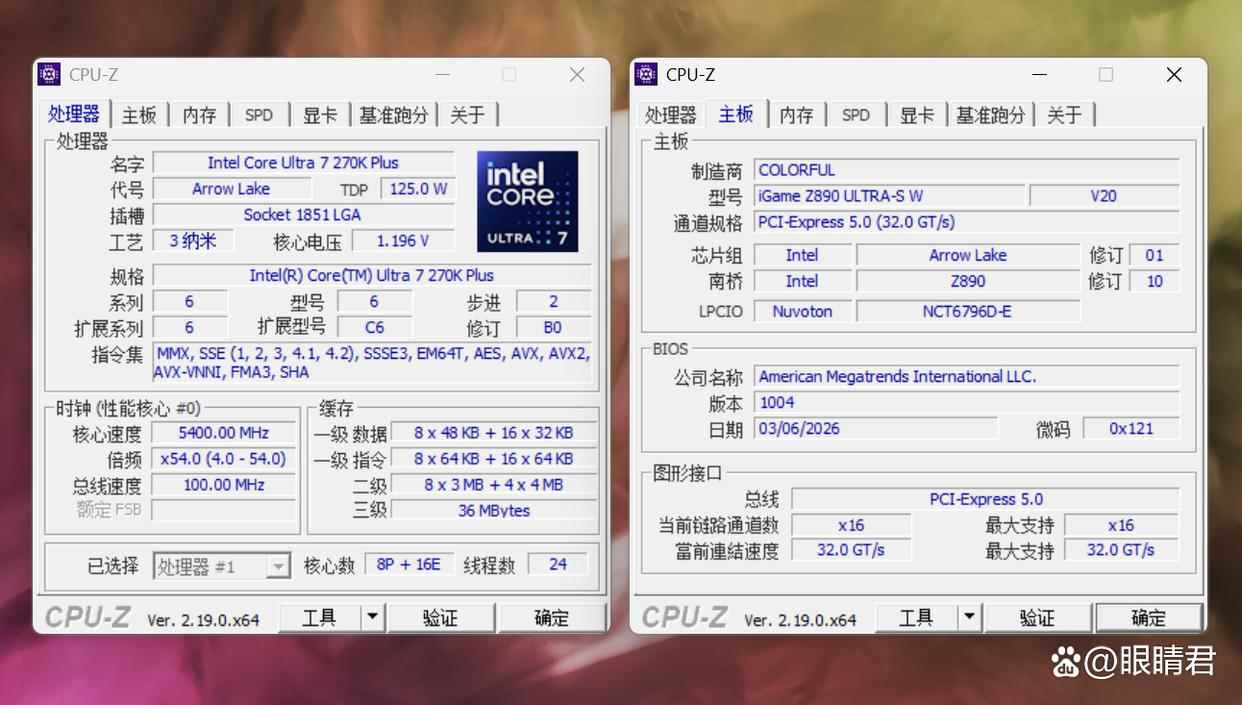Click American Megatrends International LLC. BIOS field
The image size is (1242, 705).
pos(966,377)
